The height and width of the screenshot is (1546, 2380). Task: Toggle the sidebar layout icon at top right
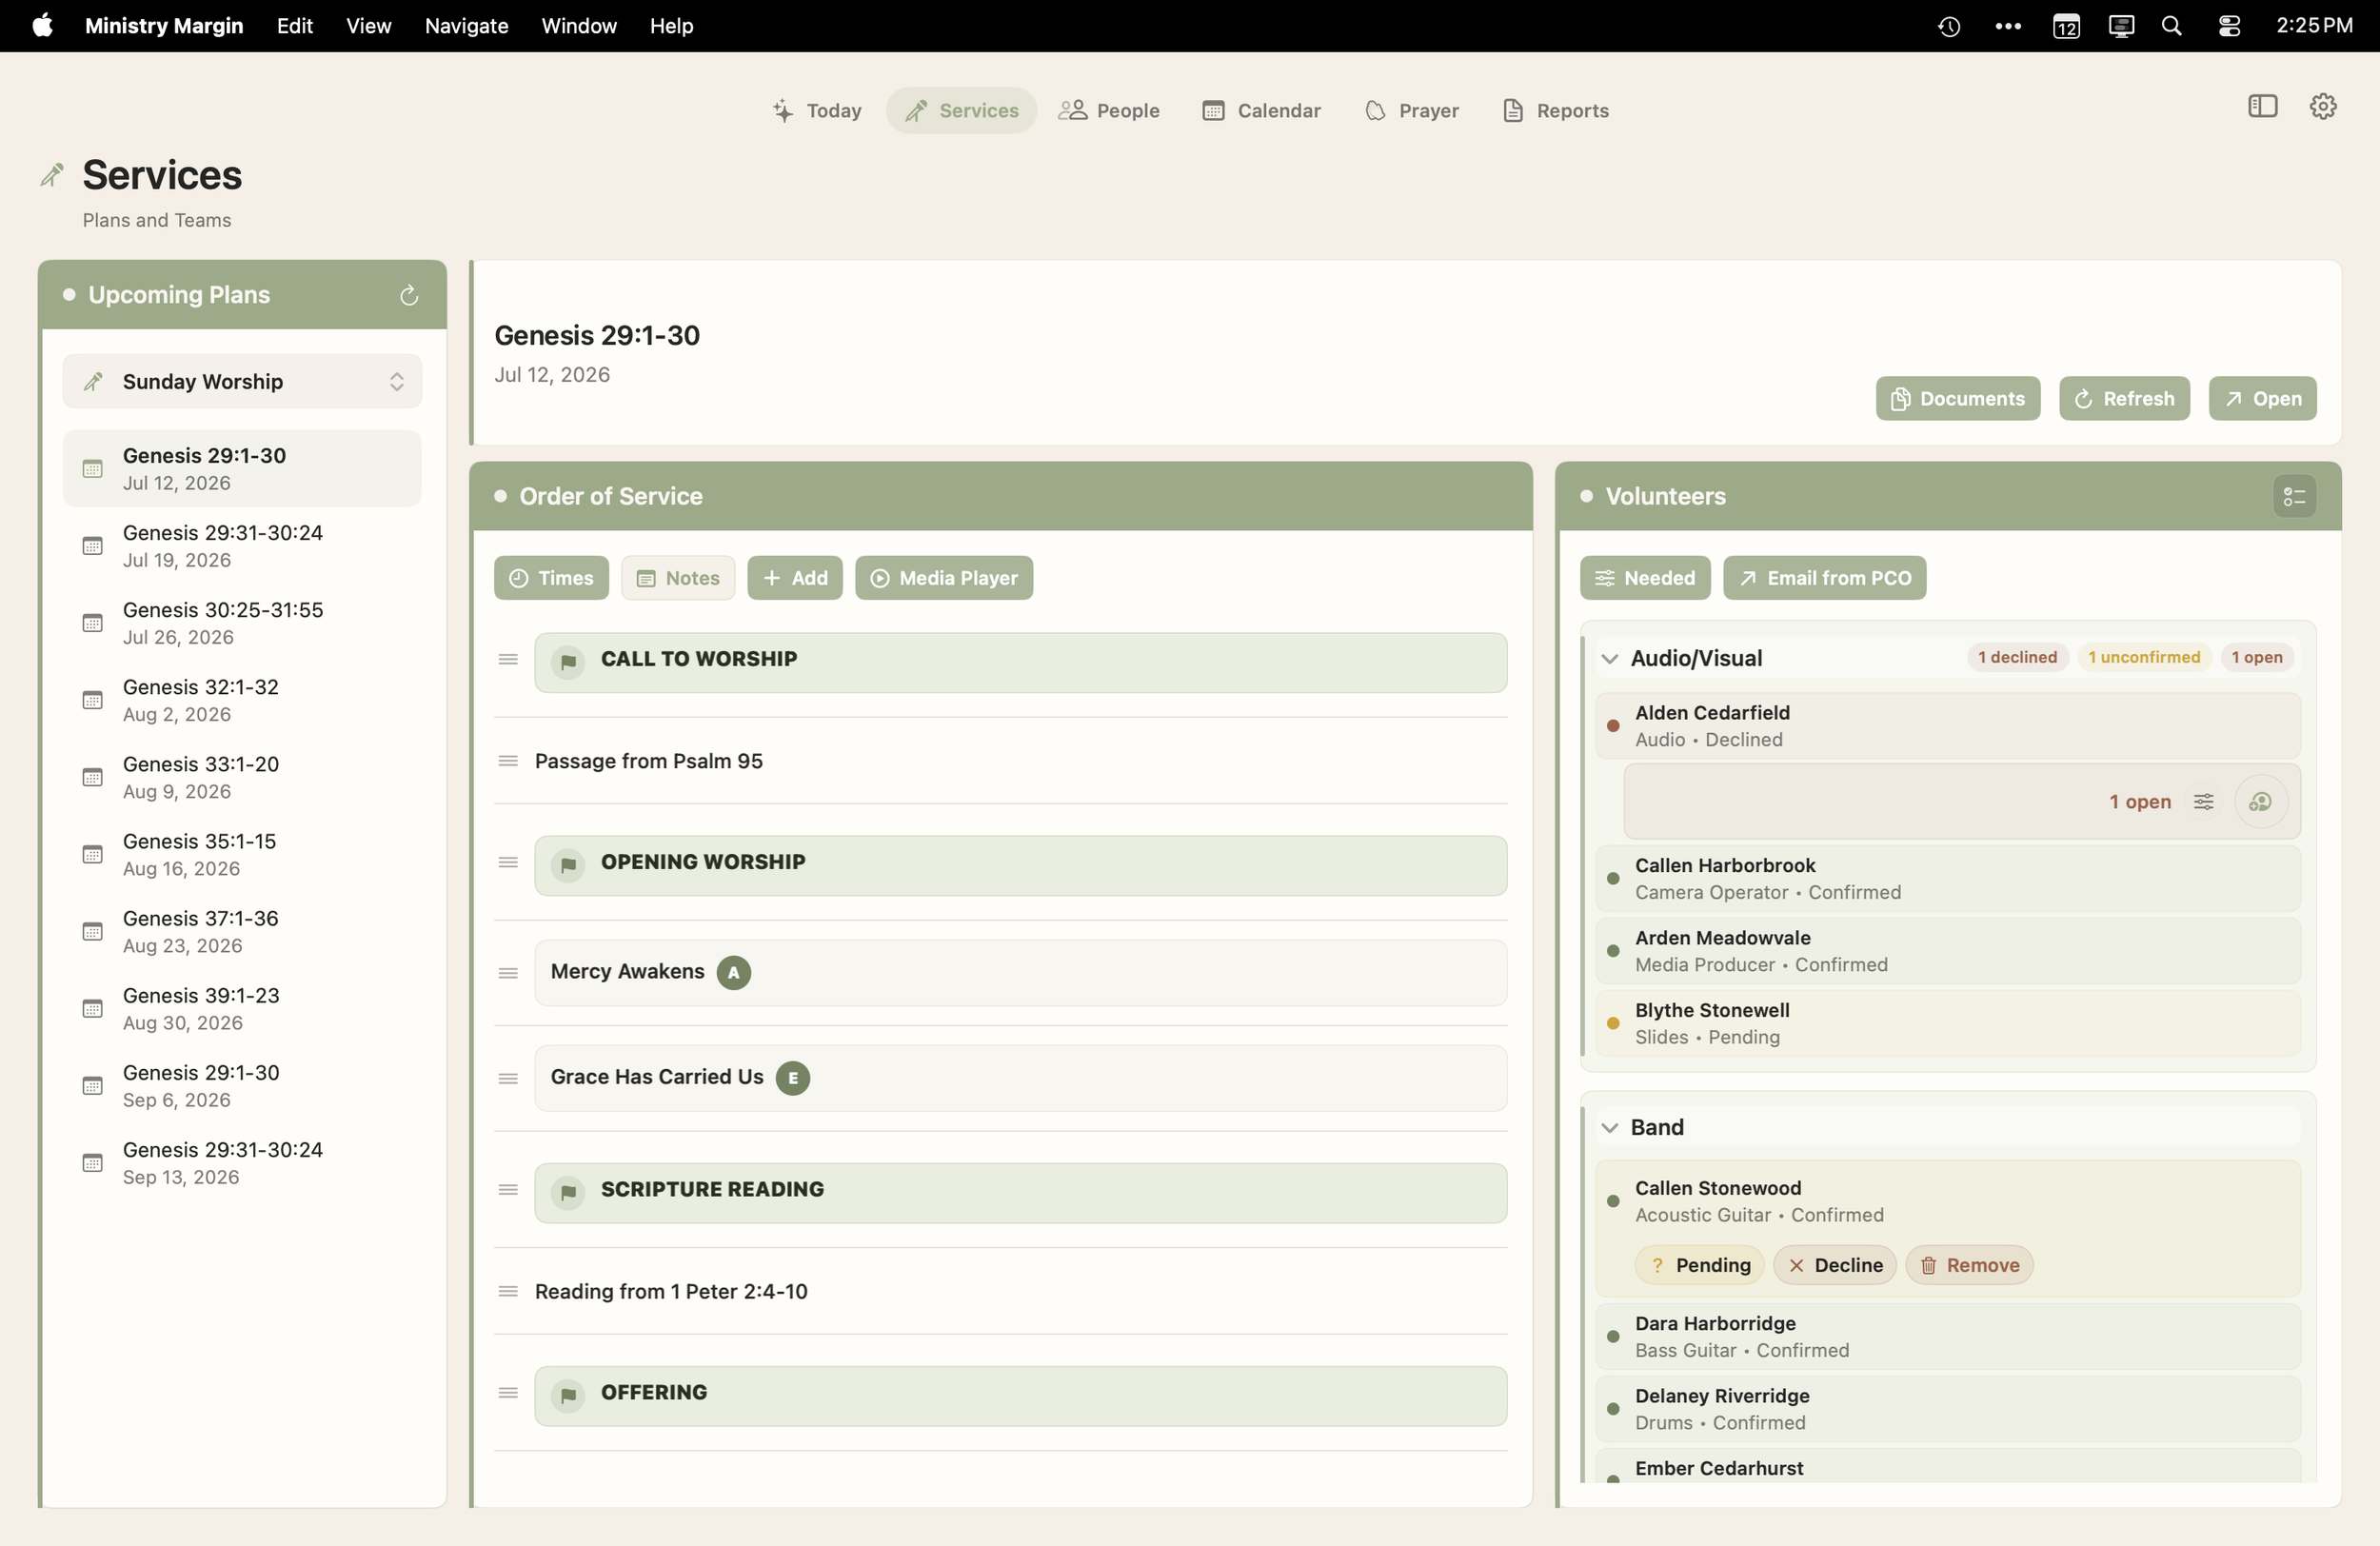pyautogui.click(x=2262, y=106)
